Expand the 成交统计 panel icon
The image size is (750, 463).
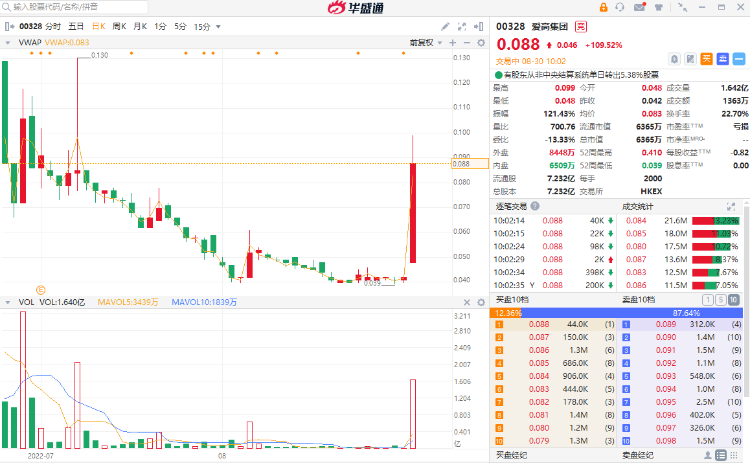click(731, 207)
